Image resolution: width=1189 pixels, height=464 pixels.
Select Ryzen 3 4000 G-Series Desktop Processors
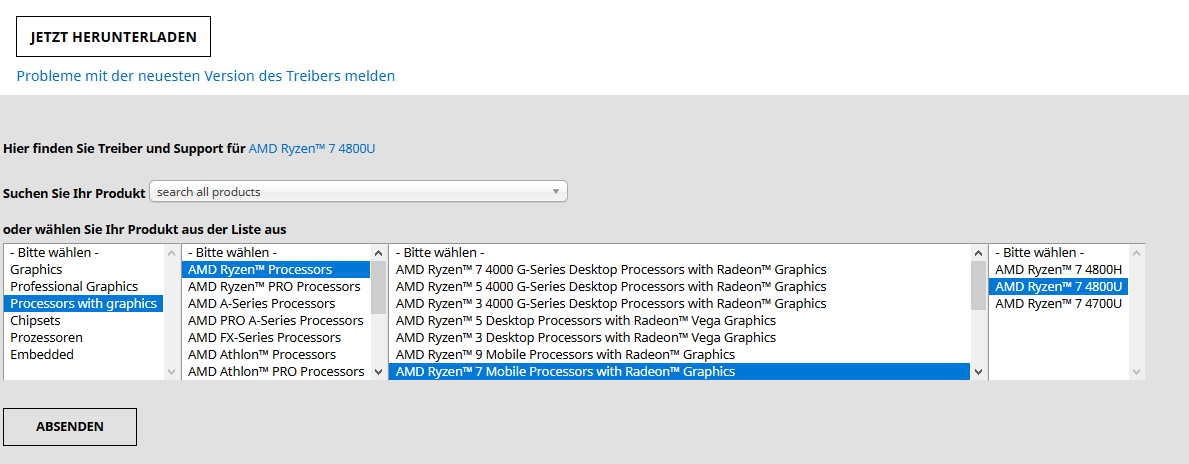click(x=679, y=303)
